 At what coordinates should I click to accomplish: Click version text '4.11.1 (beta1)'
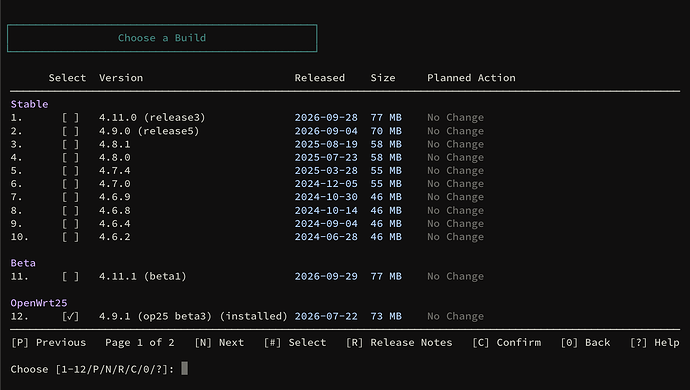pos(143,277)
